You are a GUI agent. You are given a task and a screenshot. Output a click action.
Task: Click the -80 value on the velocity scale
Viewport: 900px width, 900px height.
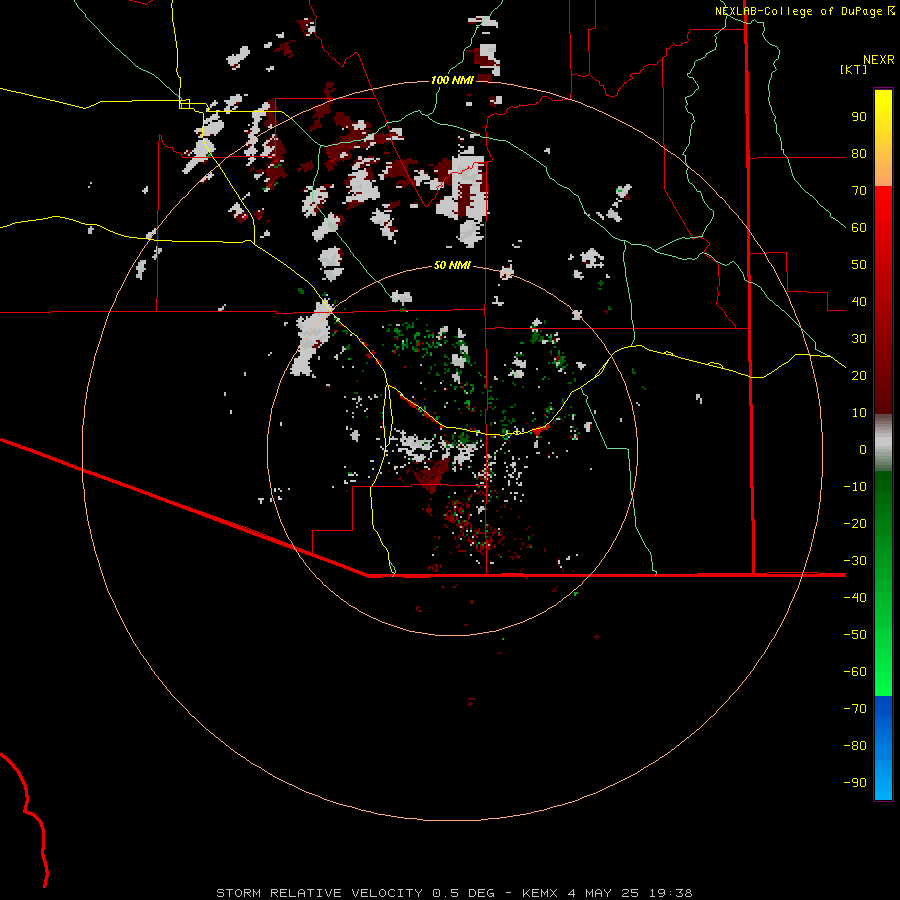[855, 746]
